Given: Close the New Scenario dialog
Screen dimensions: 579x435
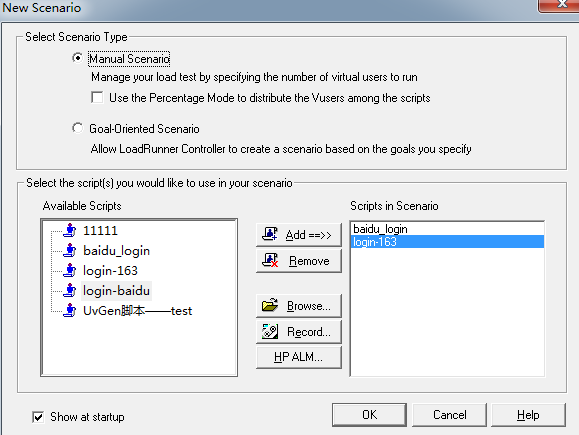Looking at the screenshot, I should pos(561,5).
